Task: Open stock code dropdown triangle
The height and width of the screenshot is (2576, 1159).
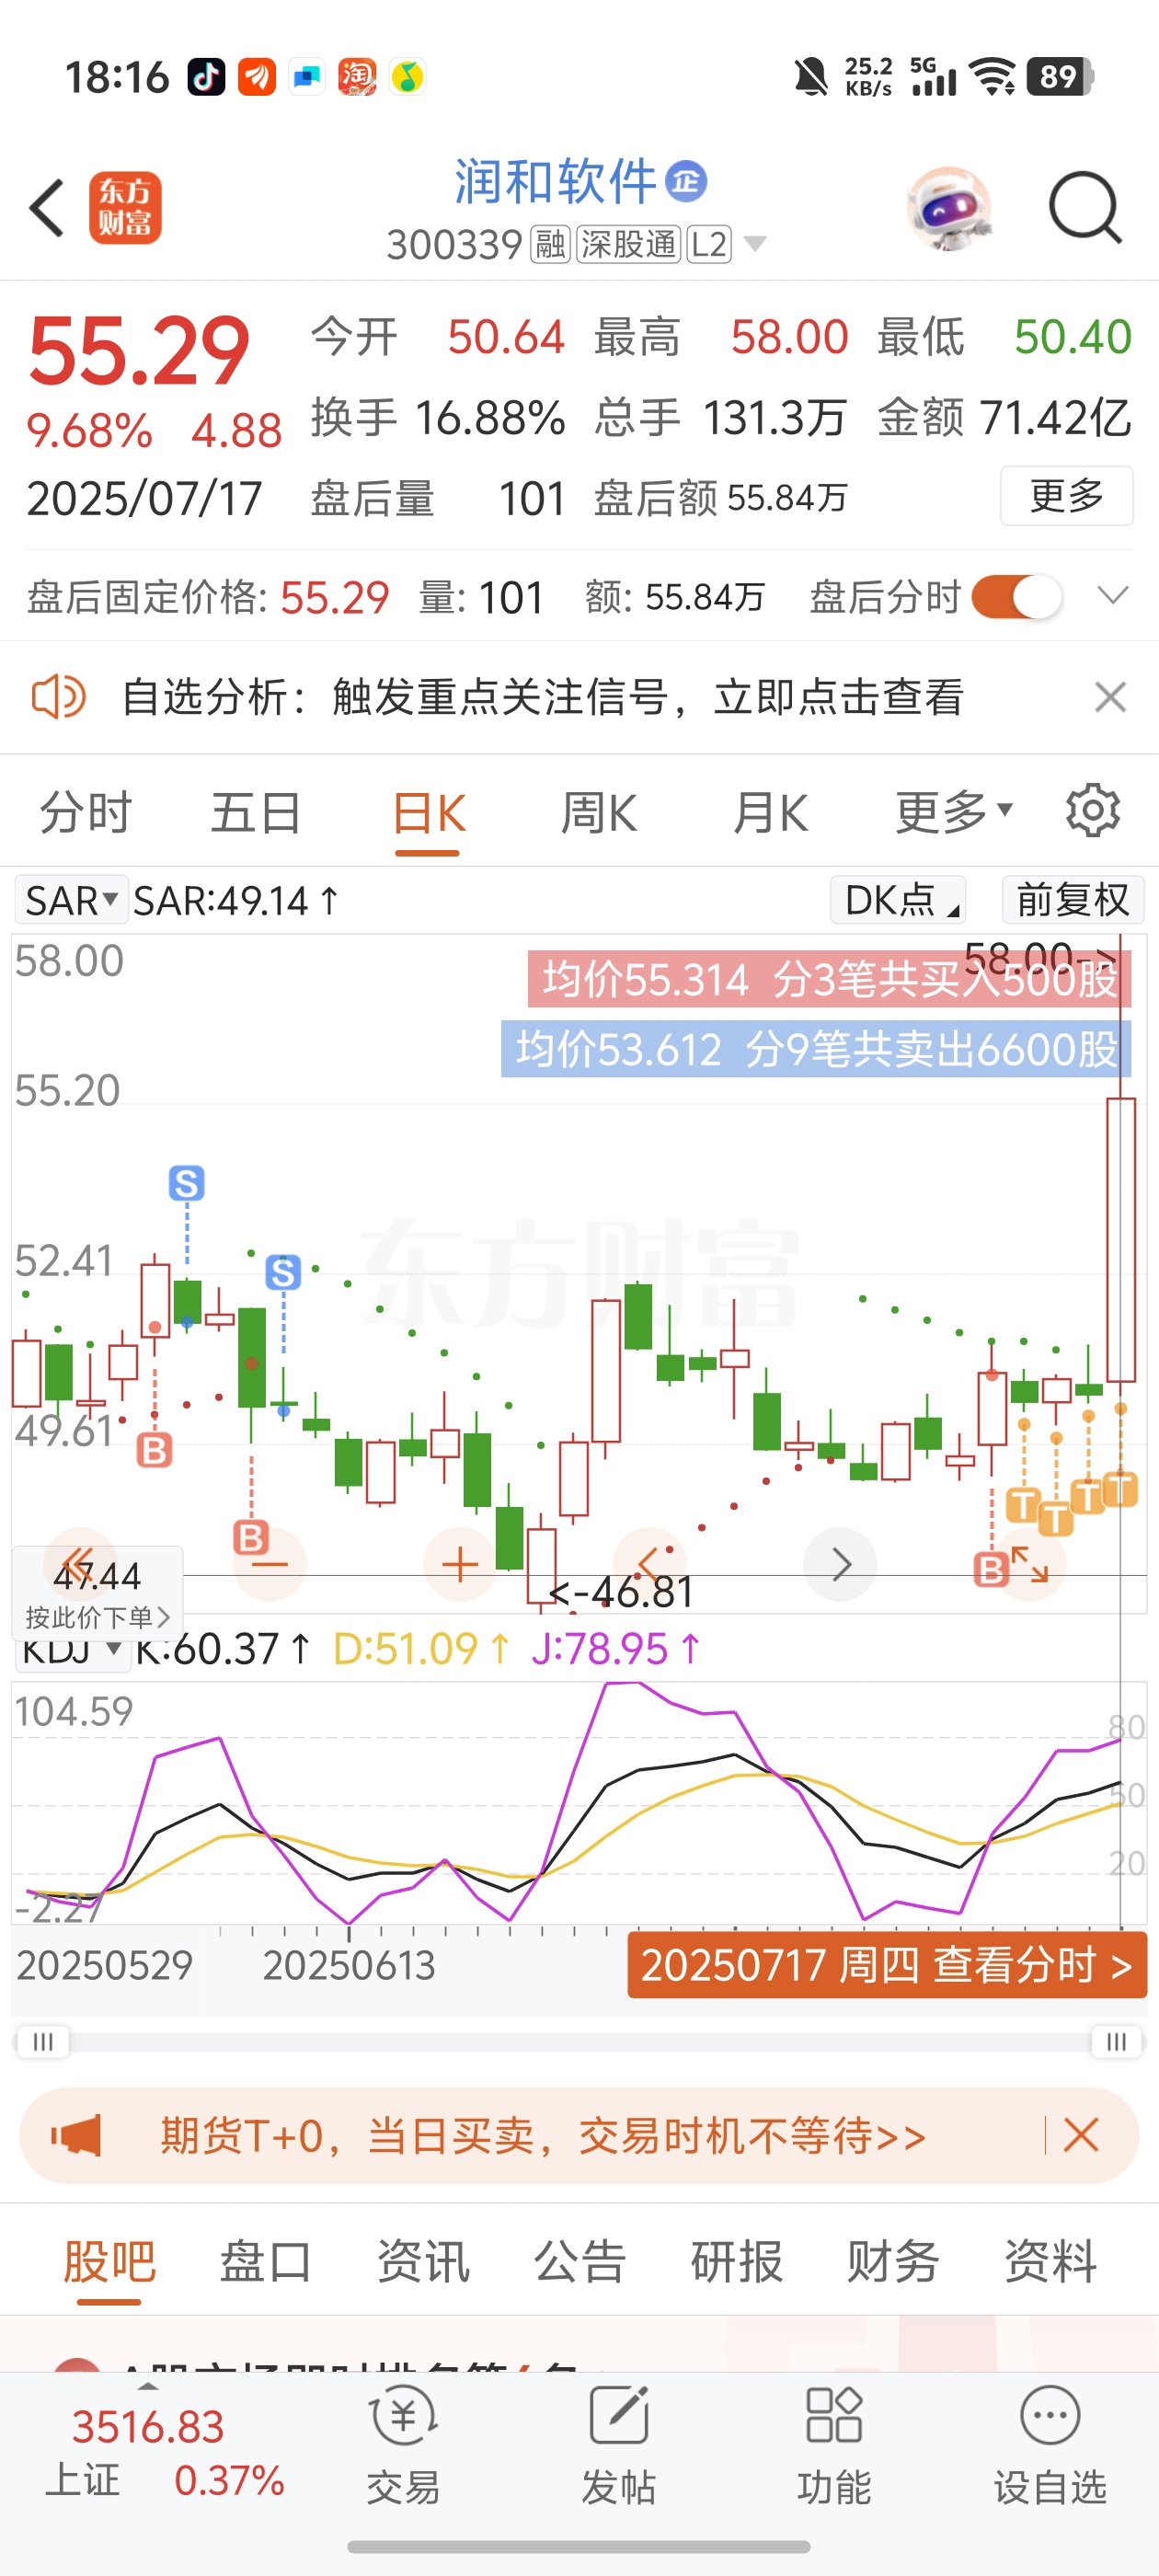Action: pyautogui.click(x=755, y=244)
